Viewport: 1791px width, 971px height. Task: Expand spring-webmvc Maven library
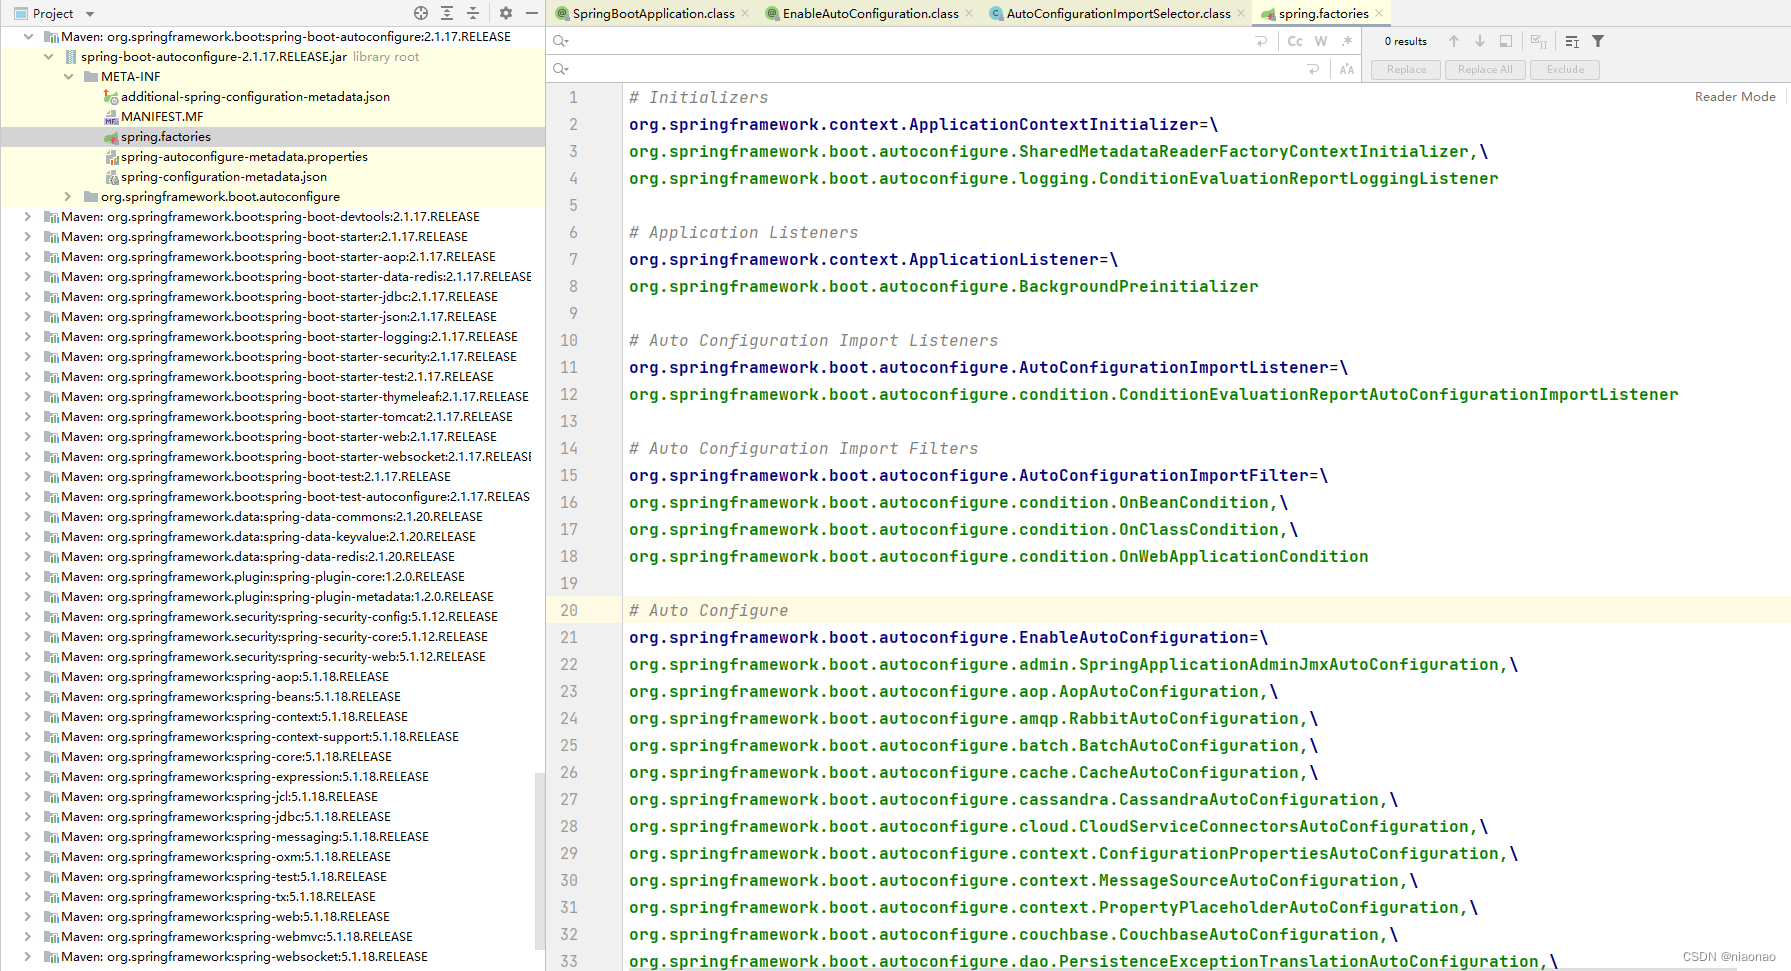point(28,936)
